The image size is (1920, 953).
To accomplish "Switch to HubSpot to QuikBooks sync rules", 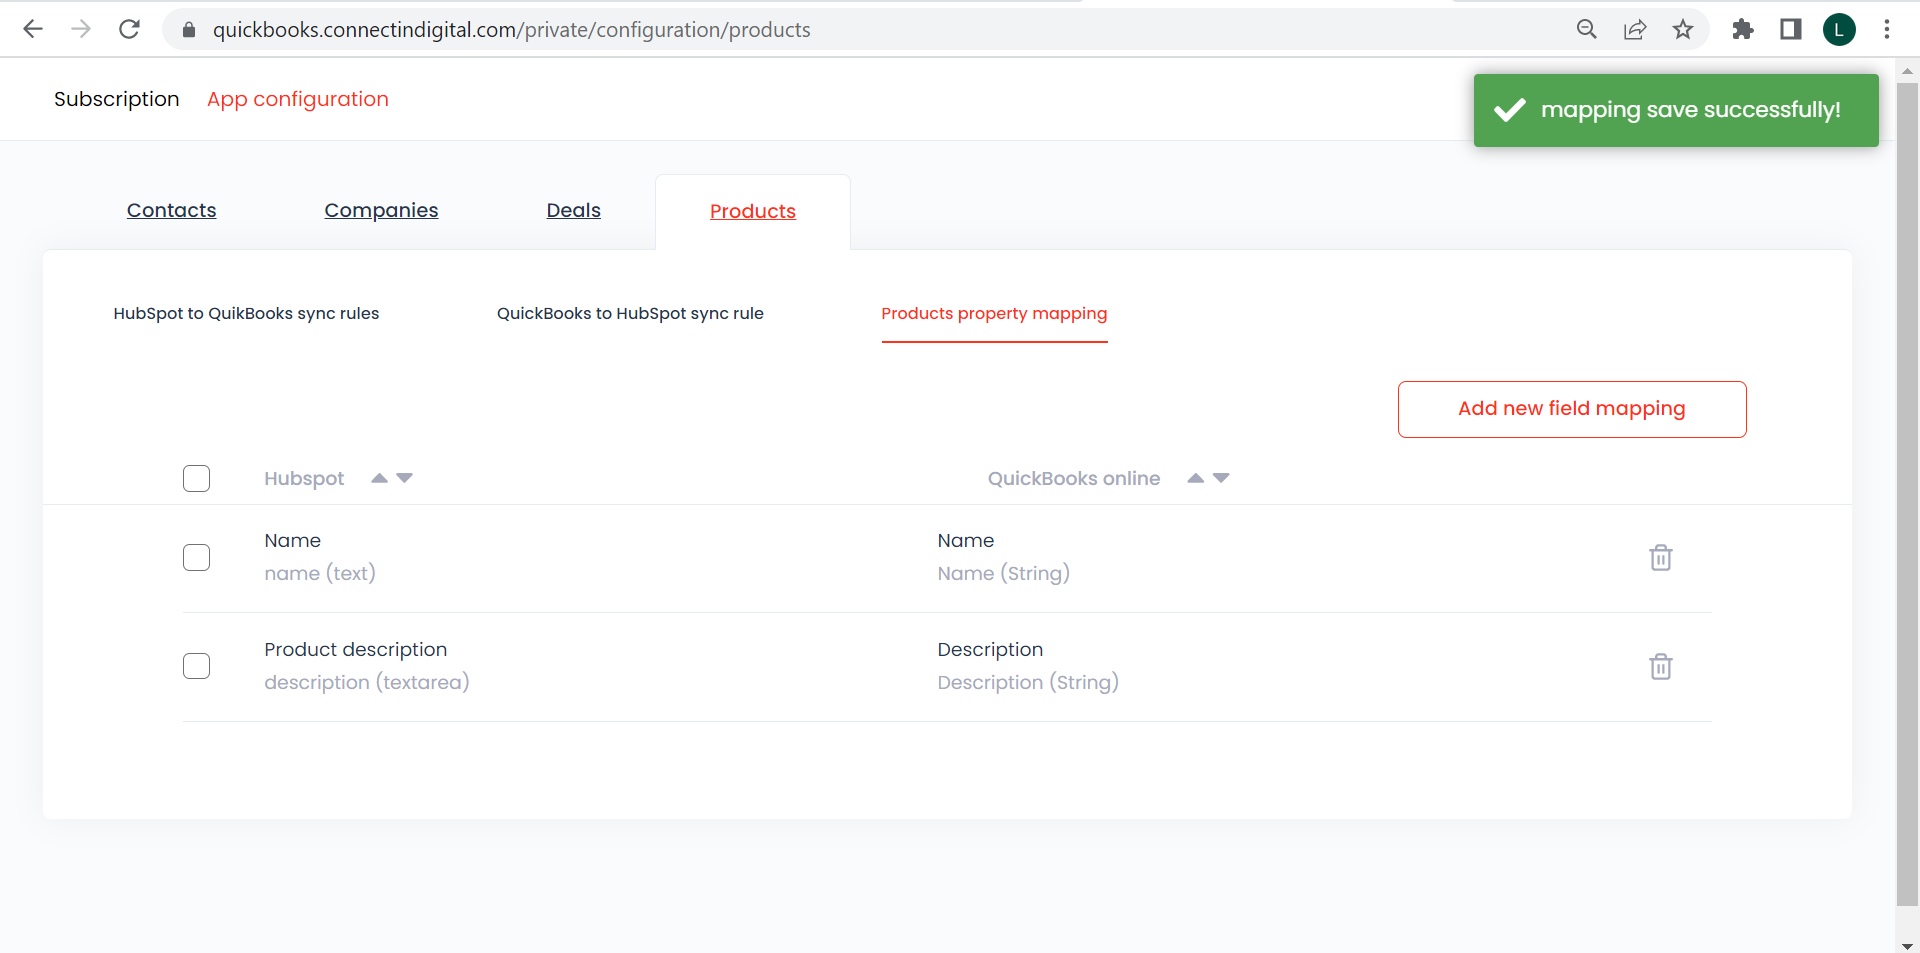I will [246, 313].
